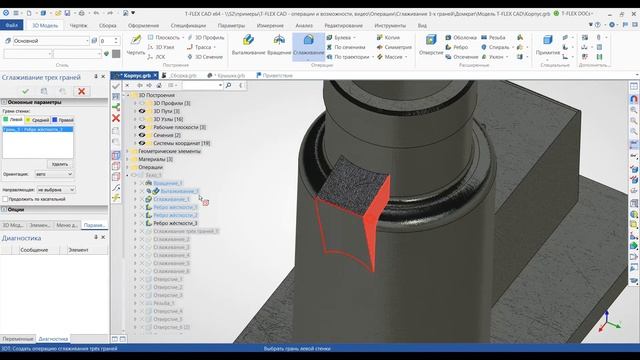Image resolution: width=640 pixels, height=360 pixels.
Task: Click the level number stepper field
Action: [x=109, y=41]
